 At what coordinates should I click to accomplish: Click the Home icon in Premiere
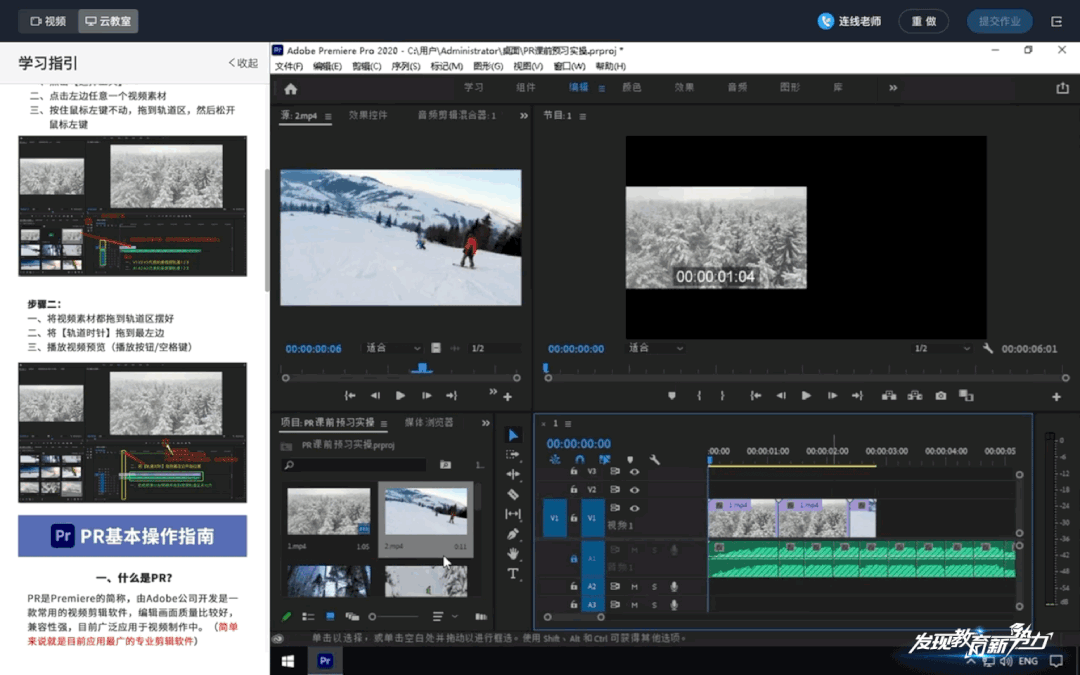(291, 88)
